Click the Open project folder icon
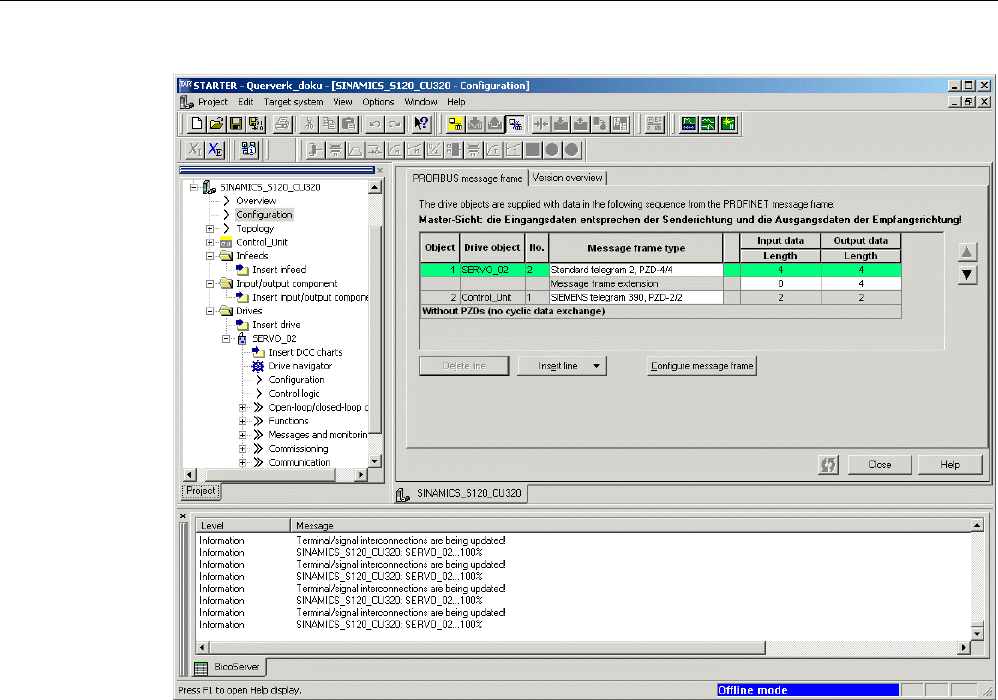Image resolution: width=998 pixels, height=700 pixels. coord(216,124)
